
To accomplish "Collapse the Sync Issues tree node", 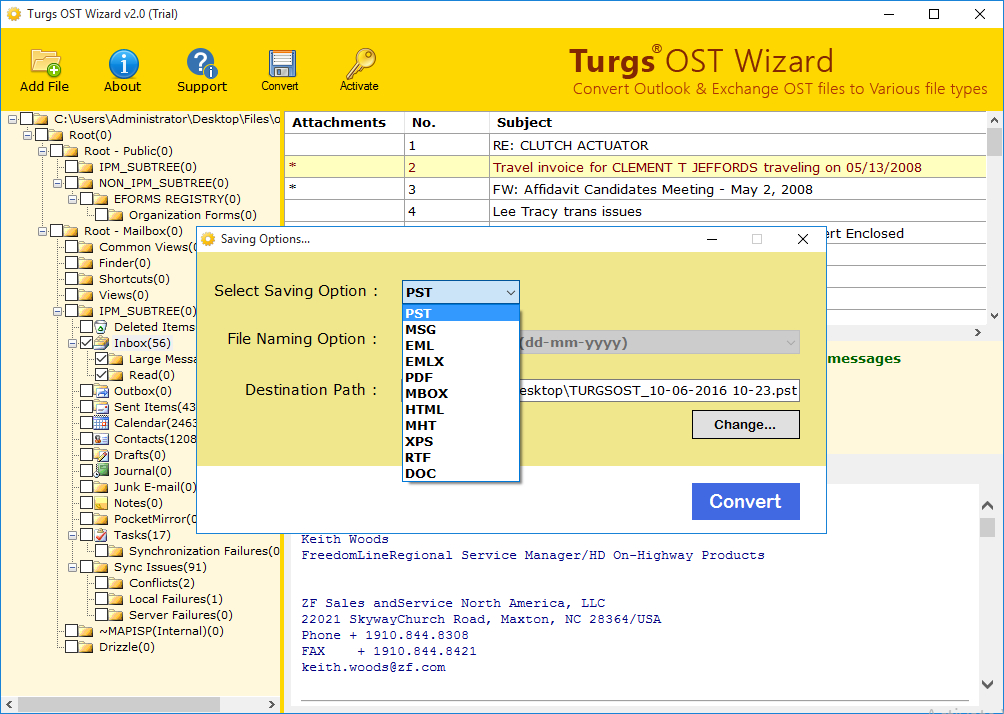I will coord(71,567).
